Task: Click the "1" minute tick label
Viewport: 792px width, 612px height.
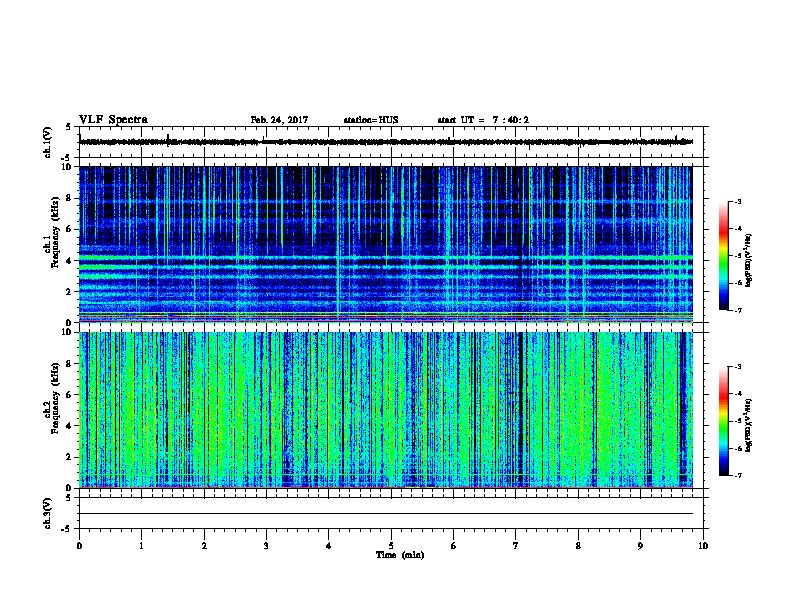Action: click(x=141, y=546)
